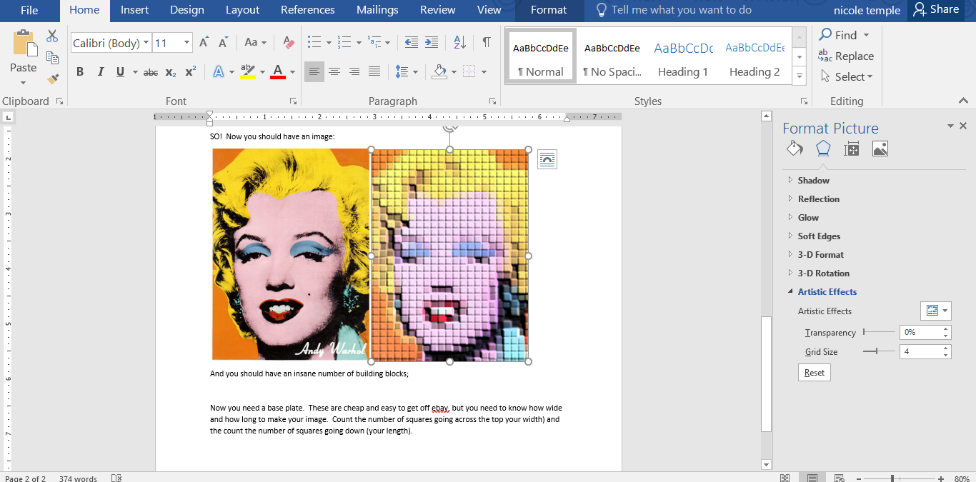This screenshot has height=482, width=976.
Task: Apply strikethrough formatting
Action: coord(151,72)
